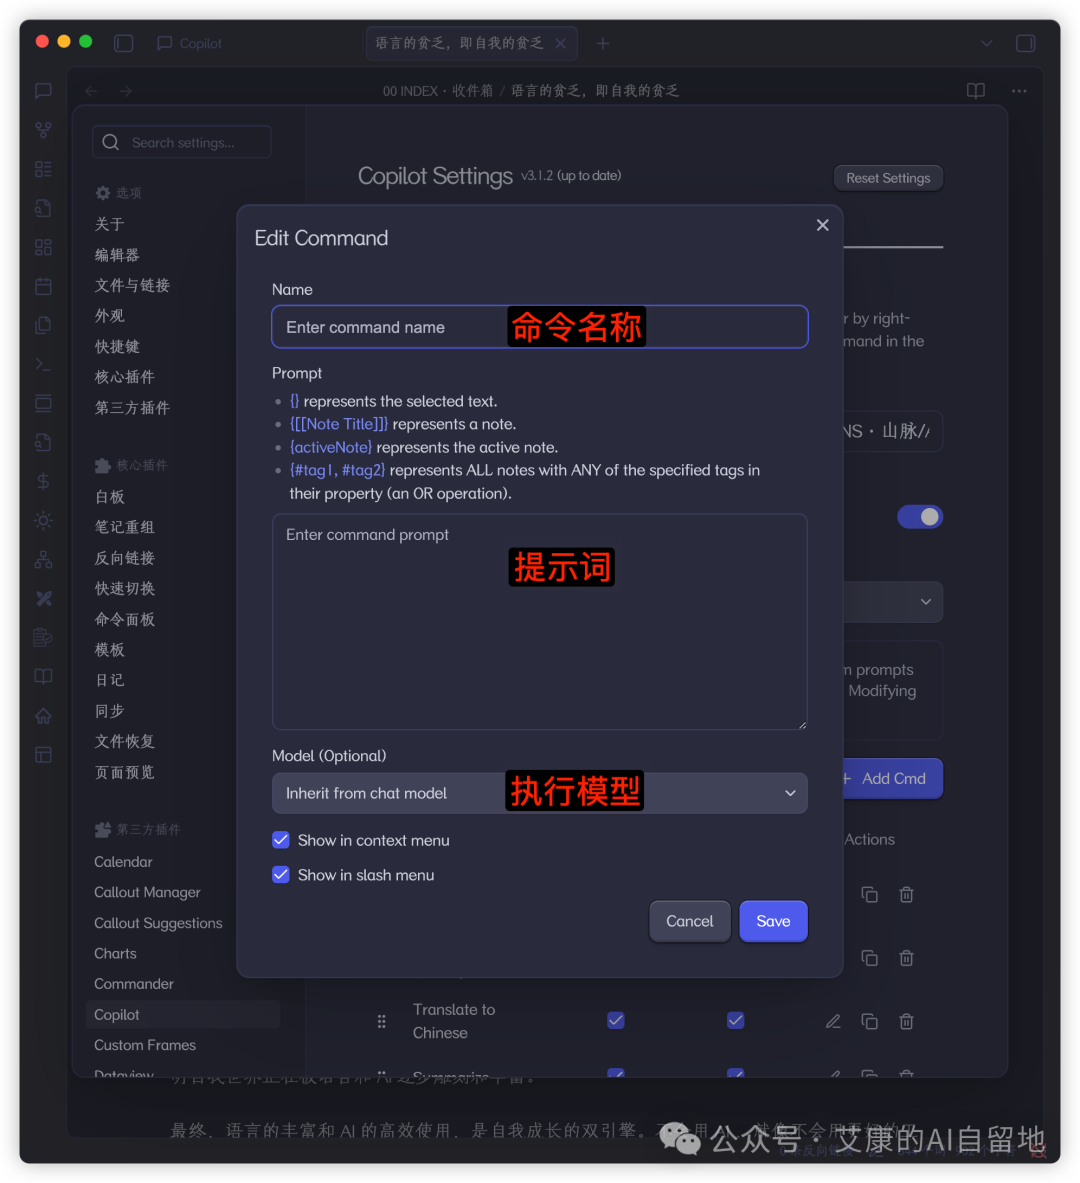Open the tab list chevron in title bar
The image size is (1080, 1183).
[986, 43]
